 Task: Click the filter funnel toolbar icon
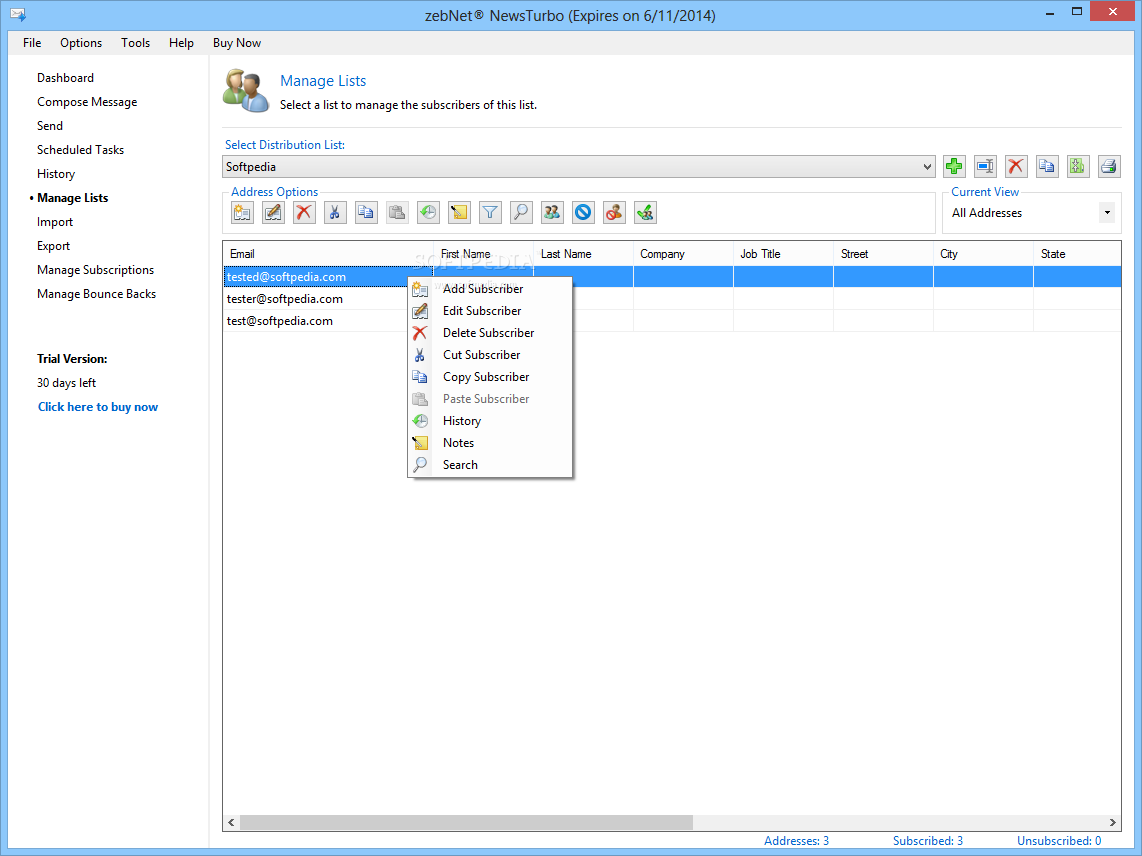pos(490,213)
